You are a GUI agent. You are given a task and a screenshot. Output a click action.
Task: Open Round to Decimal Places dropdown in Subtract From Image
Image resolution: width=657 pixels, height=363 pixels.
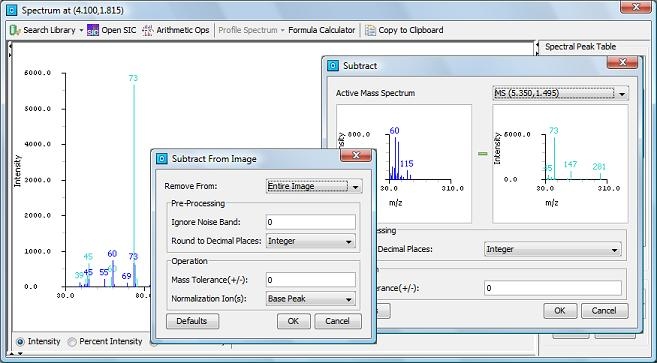click(310, 241)
